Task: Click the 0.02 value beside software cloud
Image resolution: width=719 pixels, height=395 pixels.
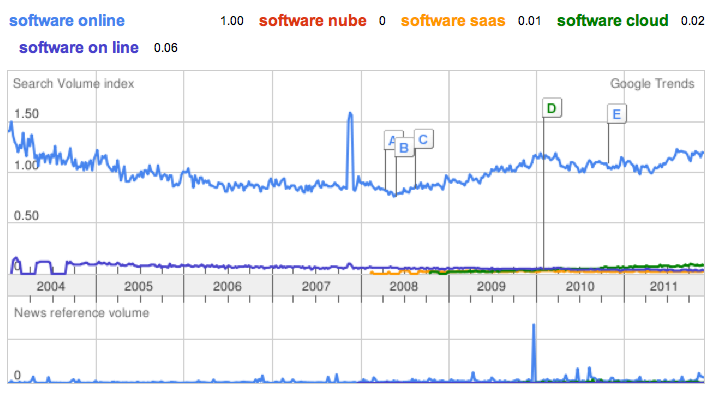Action: 692,21
